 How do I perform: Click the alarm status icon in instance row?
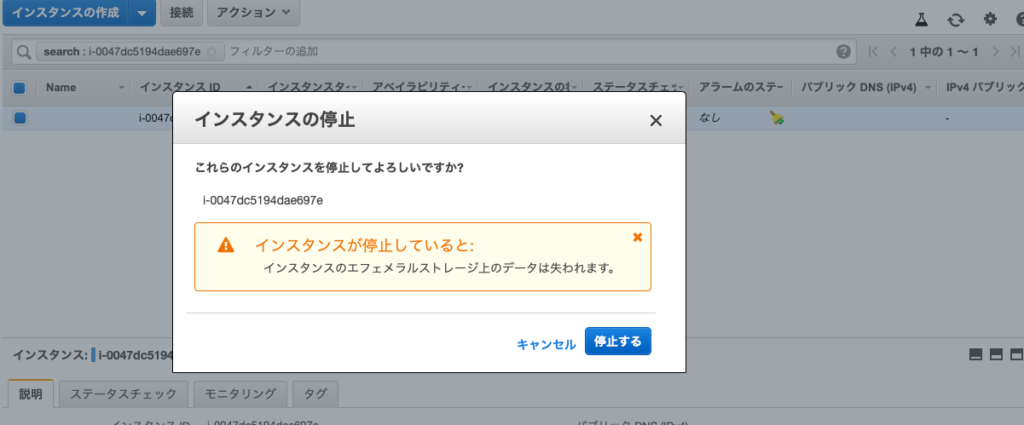[x=776, y=118]
